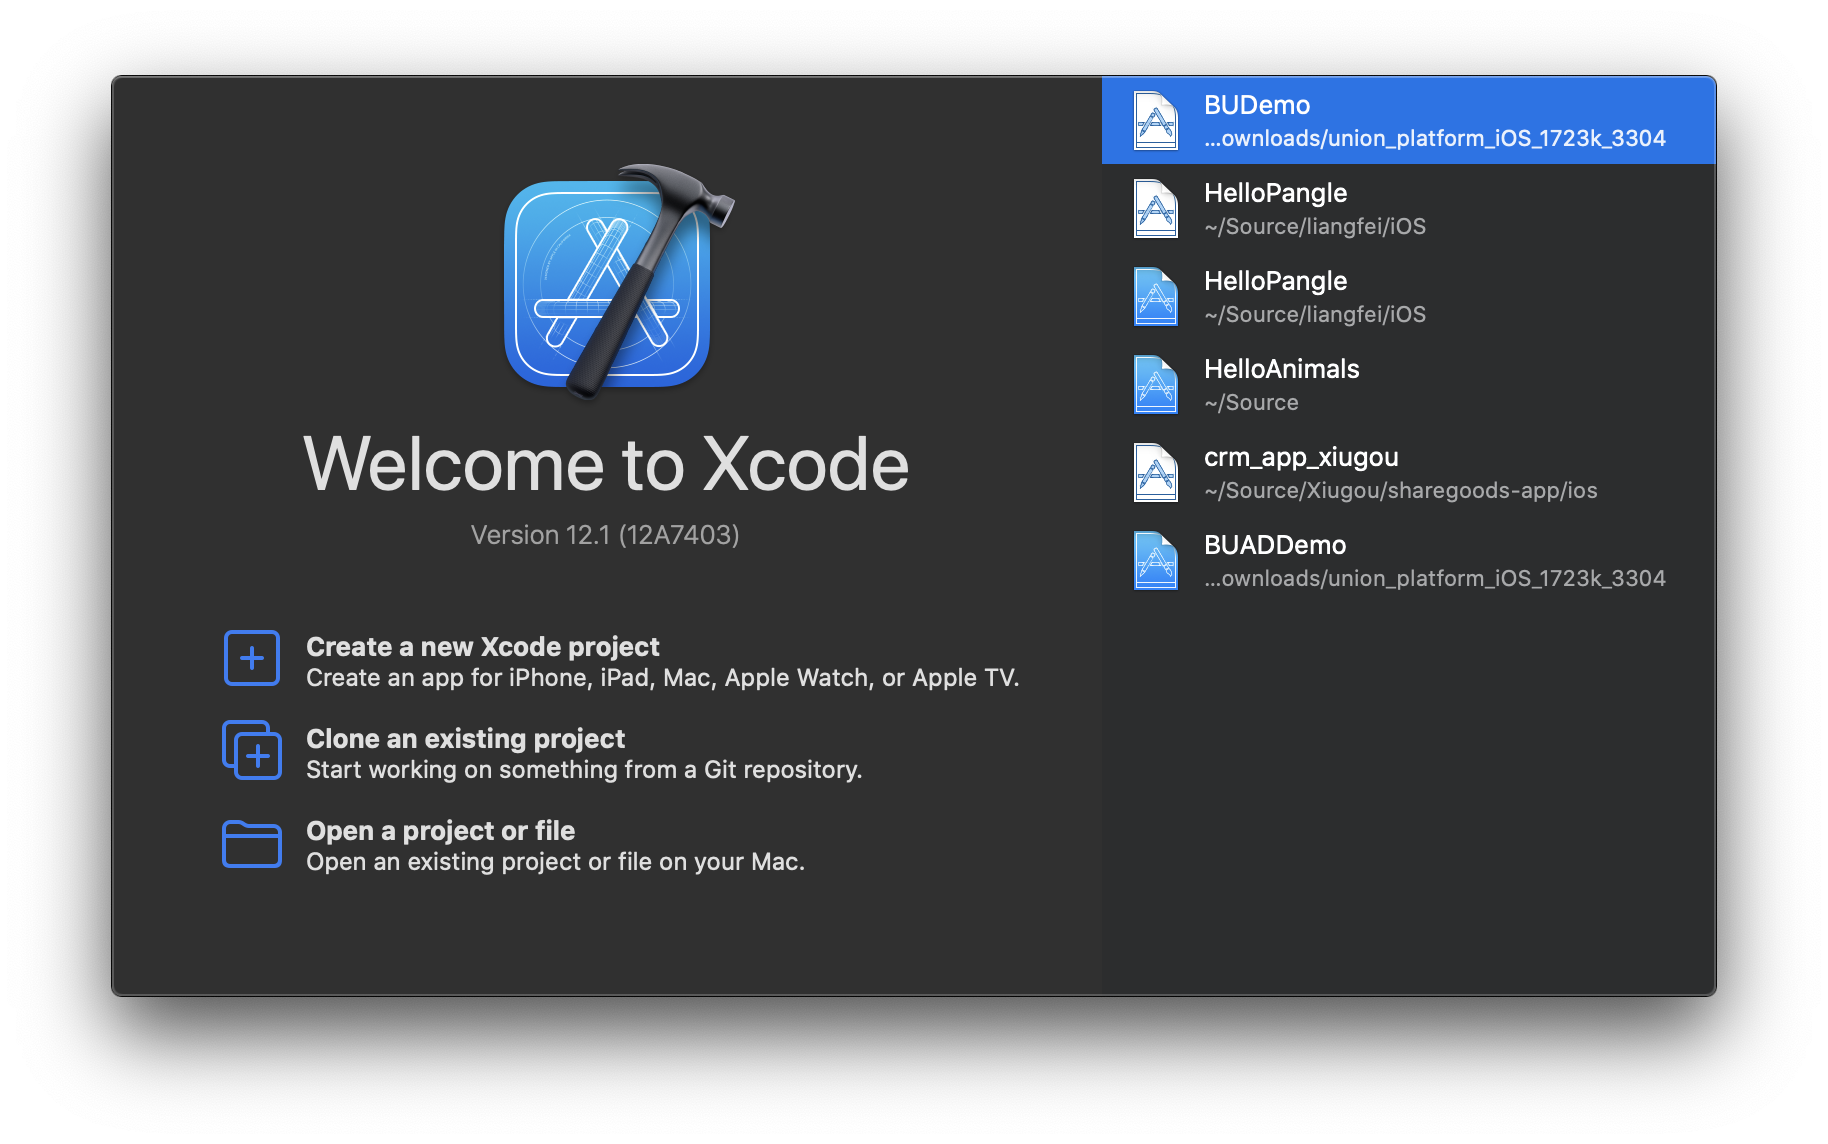The image size is (1828, 1144).
Task: Select the HelloPangle name directly above HelloAnimals
Action: tap(1275, 281)
